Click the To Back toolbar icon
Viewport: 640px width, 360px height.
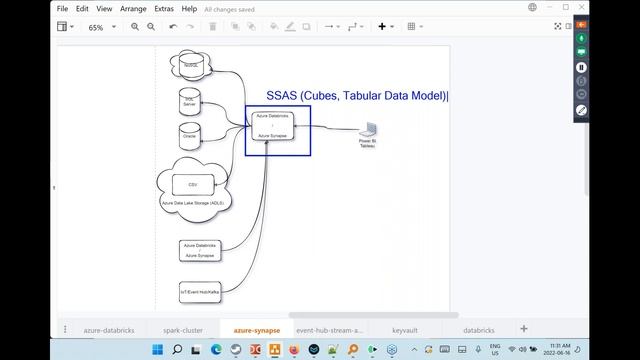(251, 27)
